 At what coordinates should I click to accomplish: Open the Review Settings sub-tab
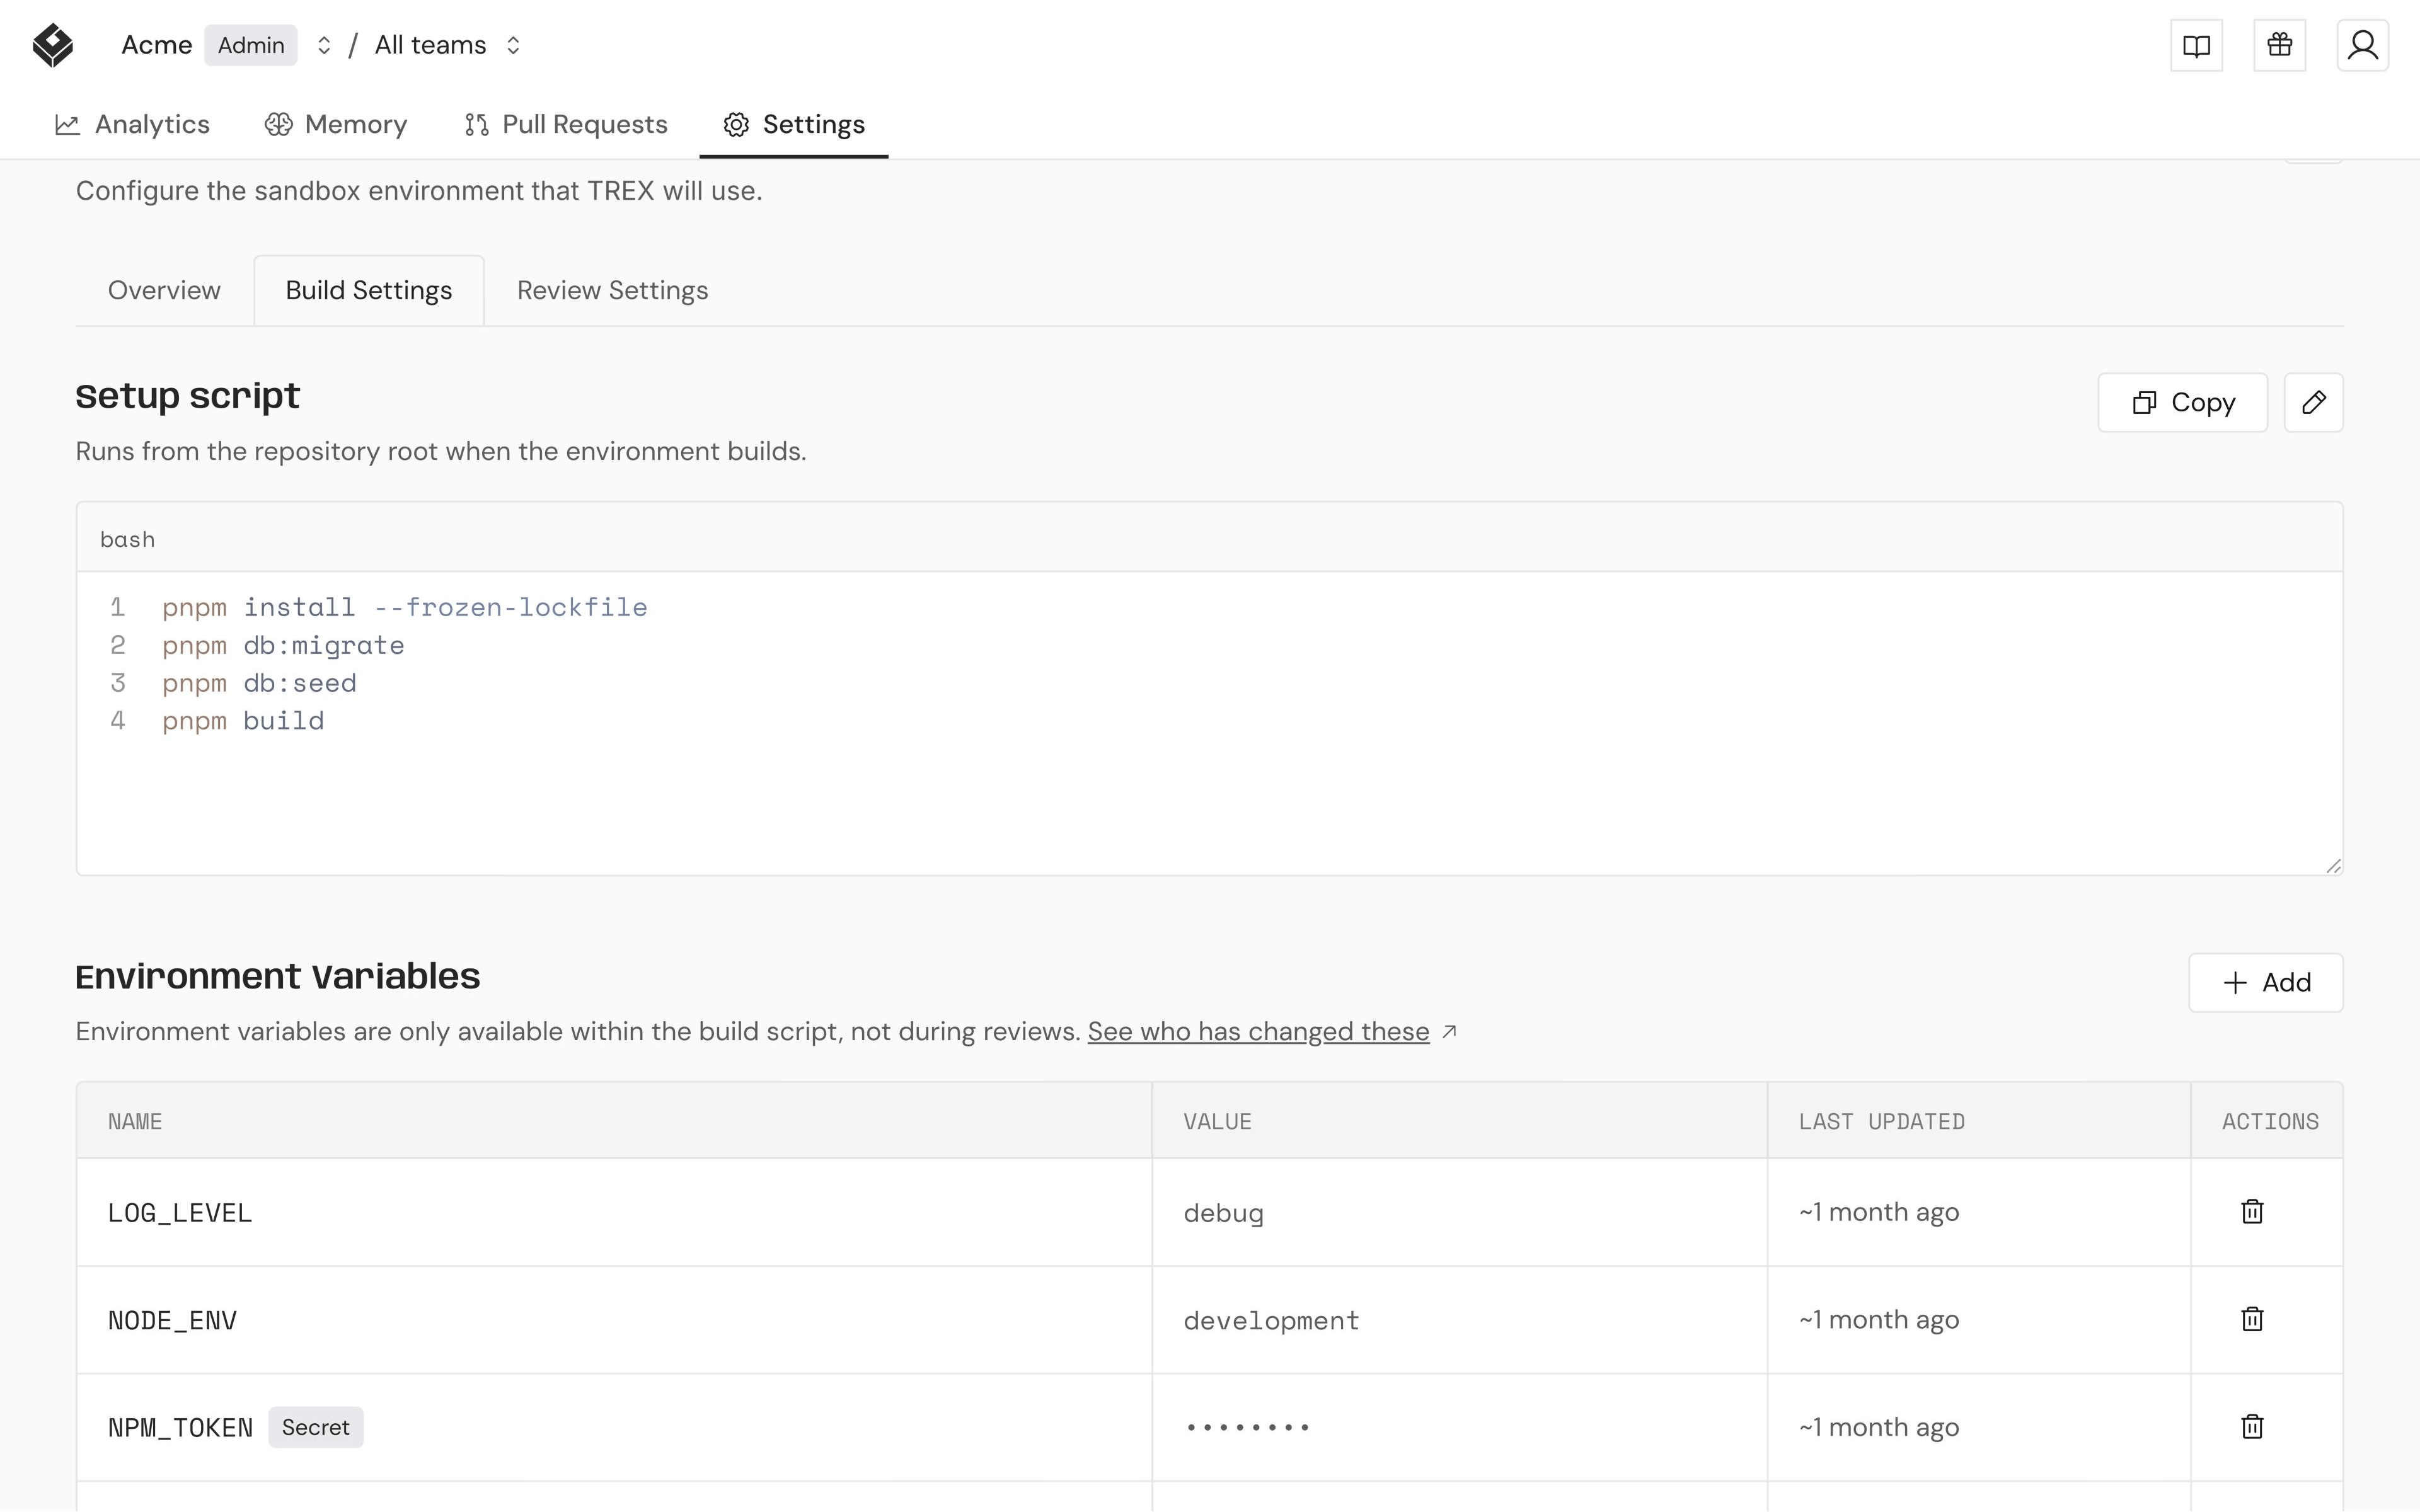(612, 291)
